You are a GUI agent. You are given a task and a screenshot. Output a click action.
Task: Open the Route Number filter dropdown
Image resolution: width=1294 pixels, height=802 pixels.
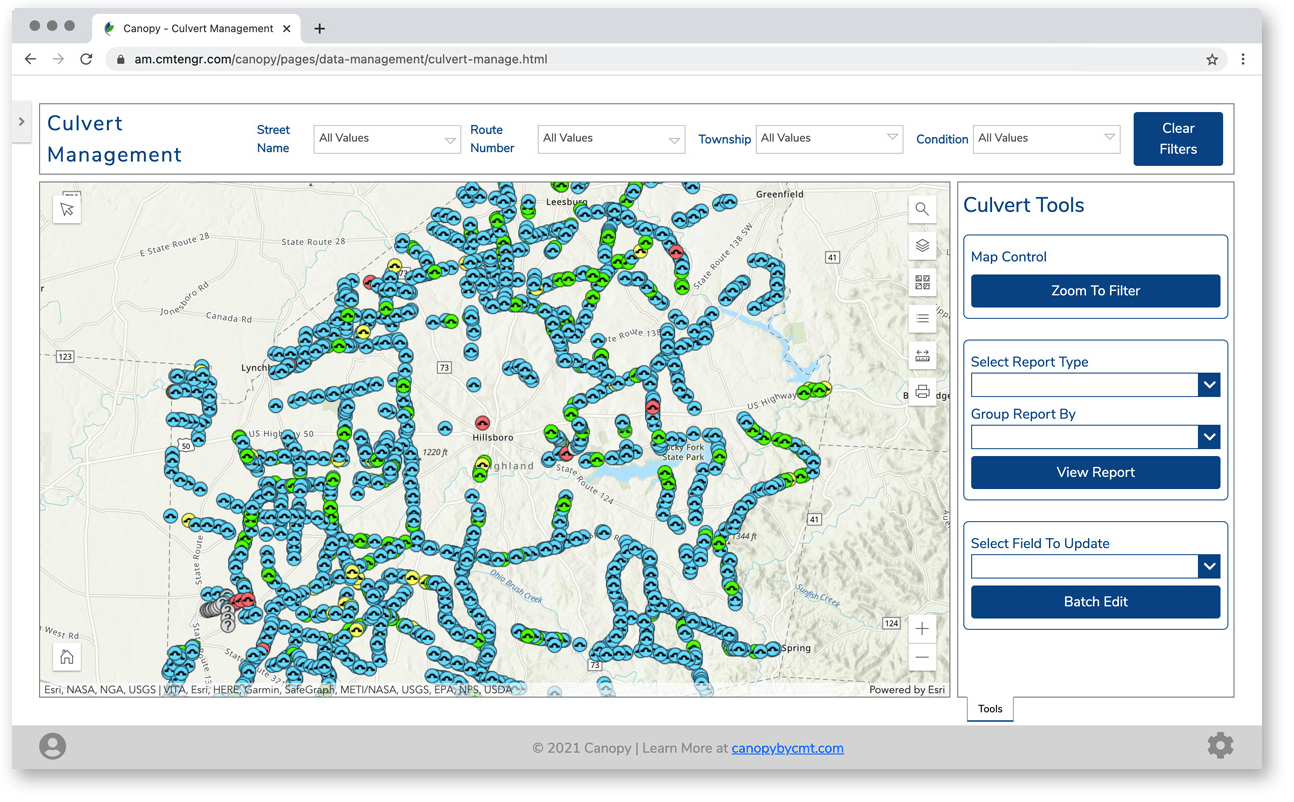(611, 139)
